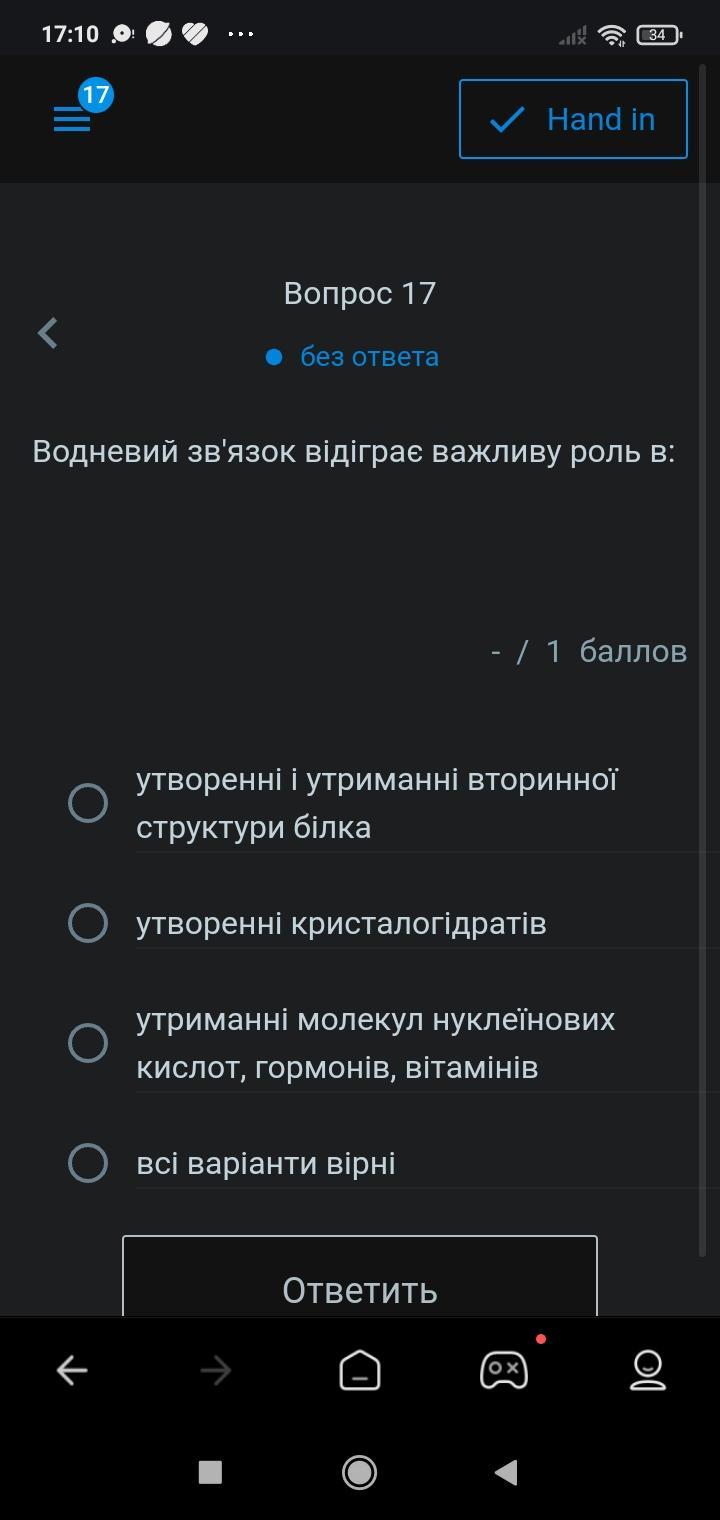Tap the battery indicator showing 34
Viewport: 720px width, 1520px height.
(x=659, y=35)
